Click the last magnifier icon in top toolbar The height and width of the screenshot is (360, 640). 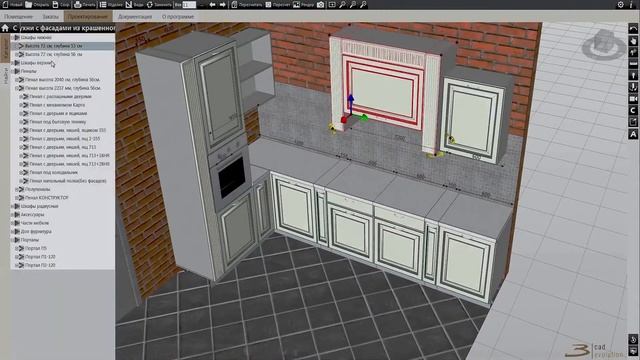coord(363,4)
